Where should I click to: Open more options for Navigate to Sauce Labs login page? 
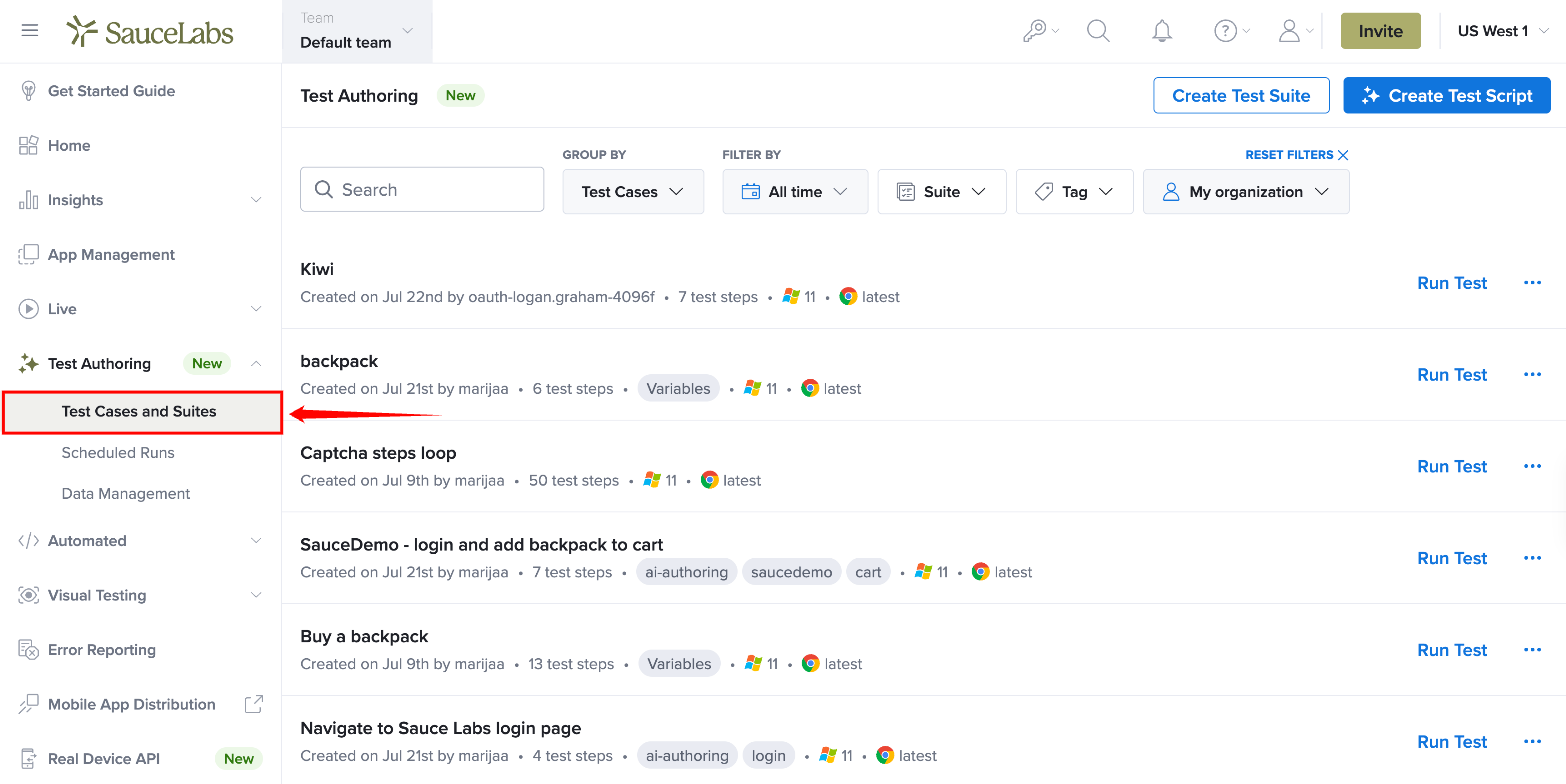click(1532, 742)
